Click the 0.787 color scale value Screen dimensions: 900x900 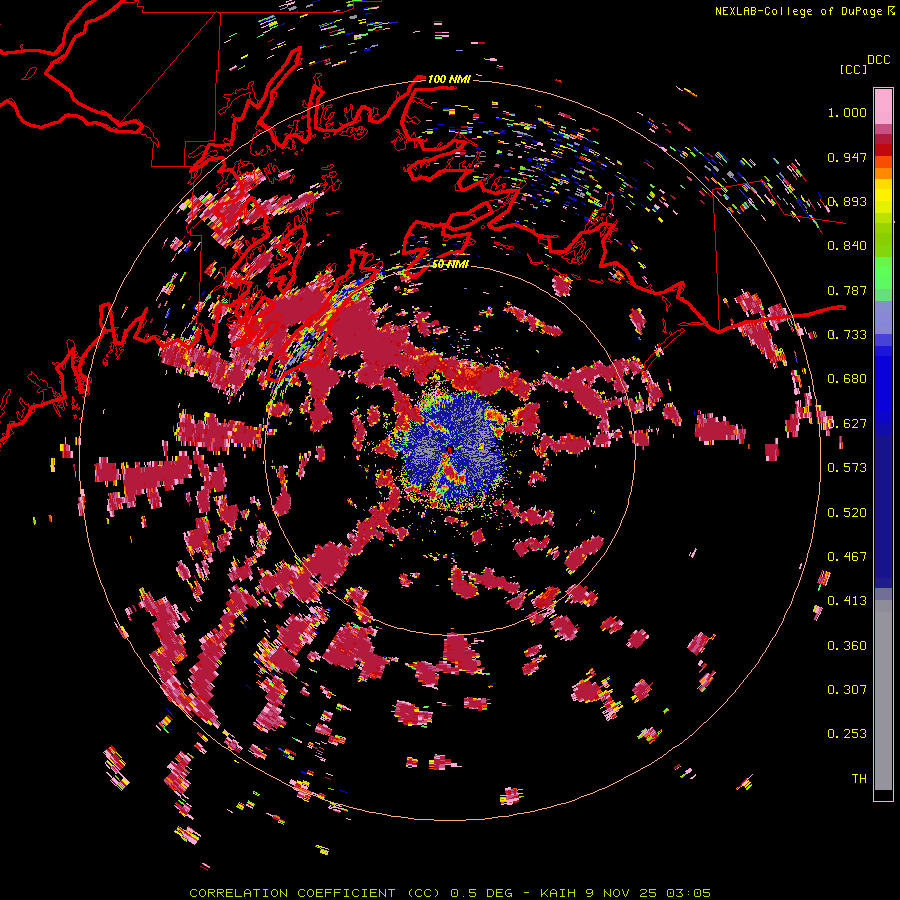tap(847, 290)
